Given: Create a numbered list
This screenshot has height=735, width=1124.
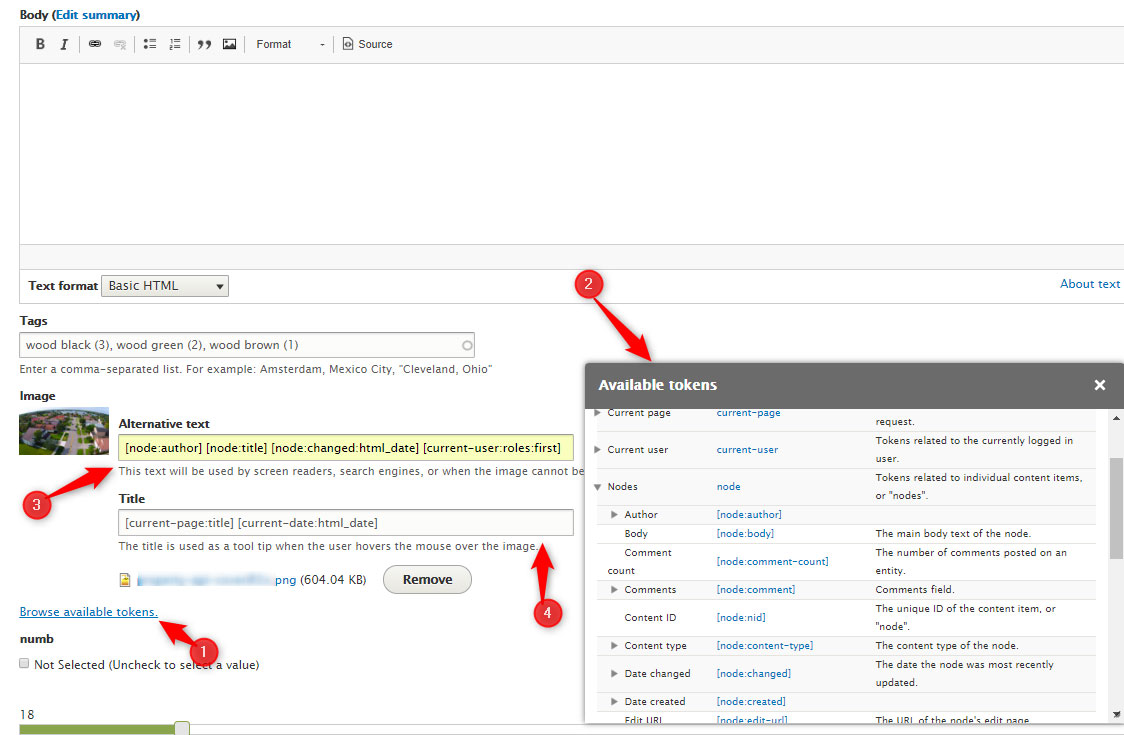Looking at the screenshot, I should click(176, 44).
